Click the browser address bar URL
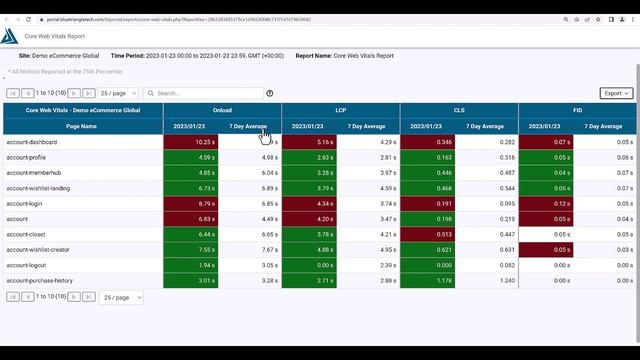 click(178, 19)
